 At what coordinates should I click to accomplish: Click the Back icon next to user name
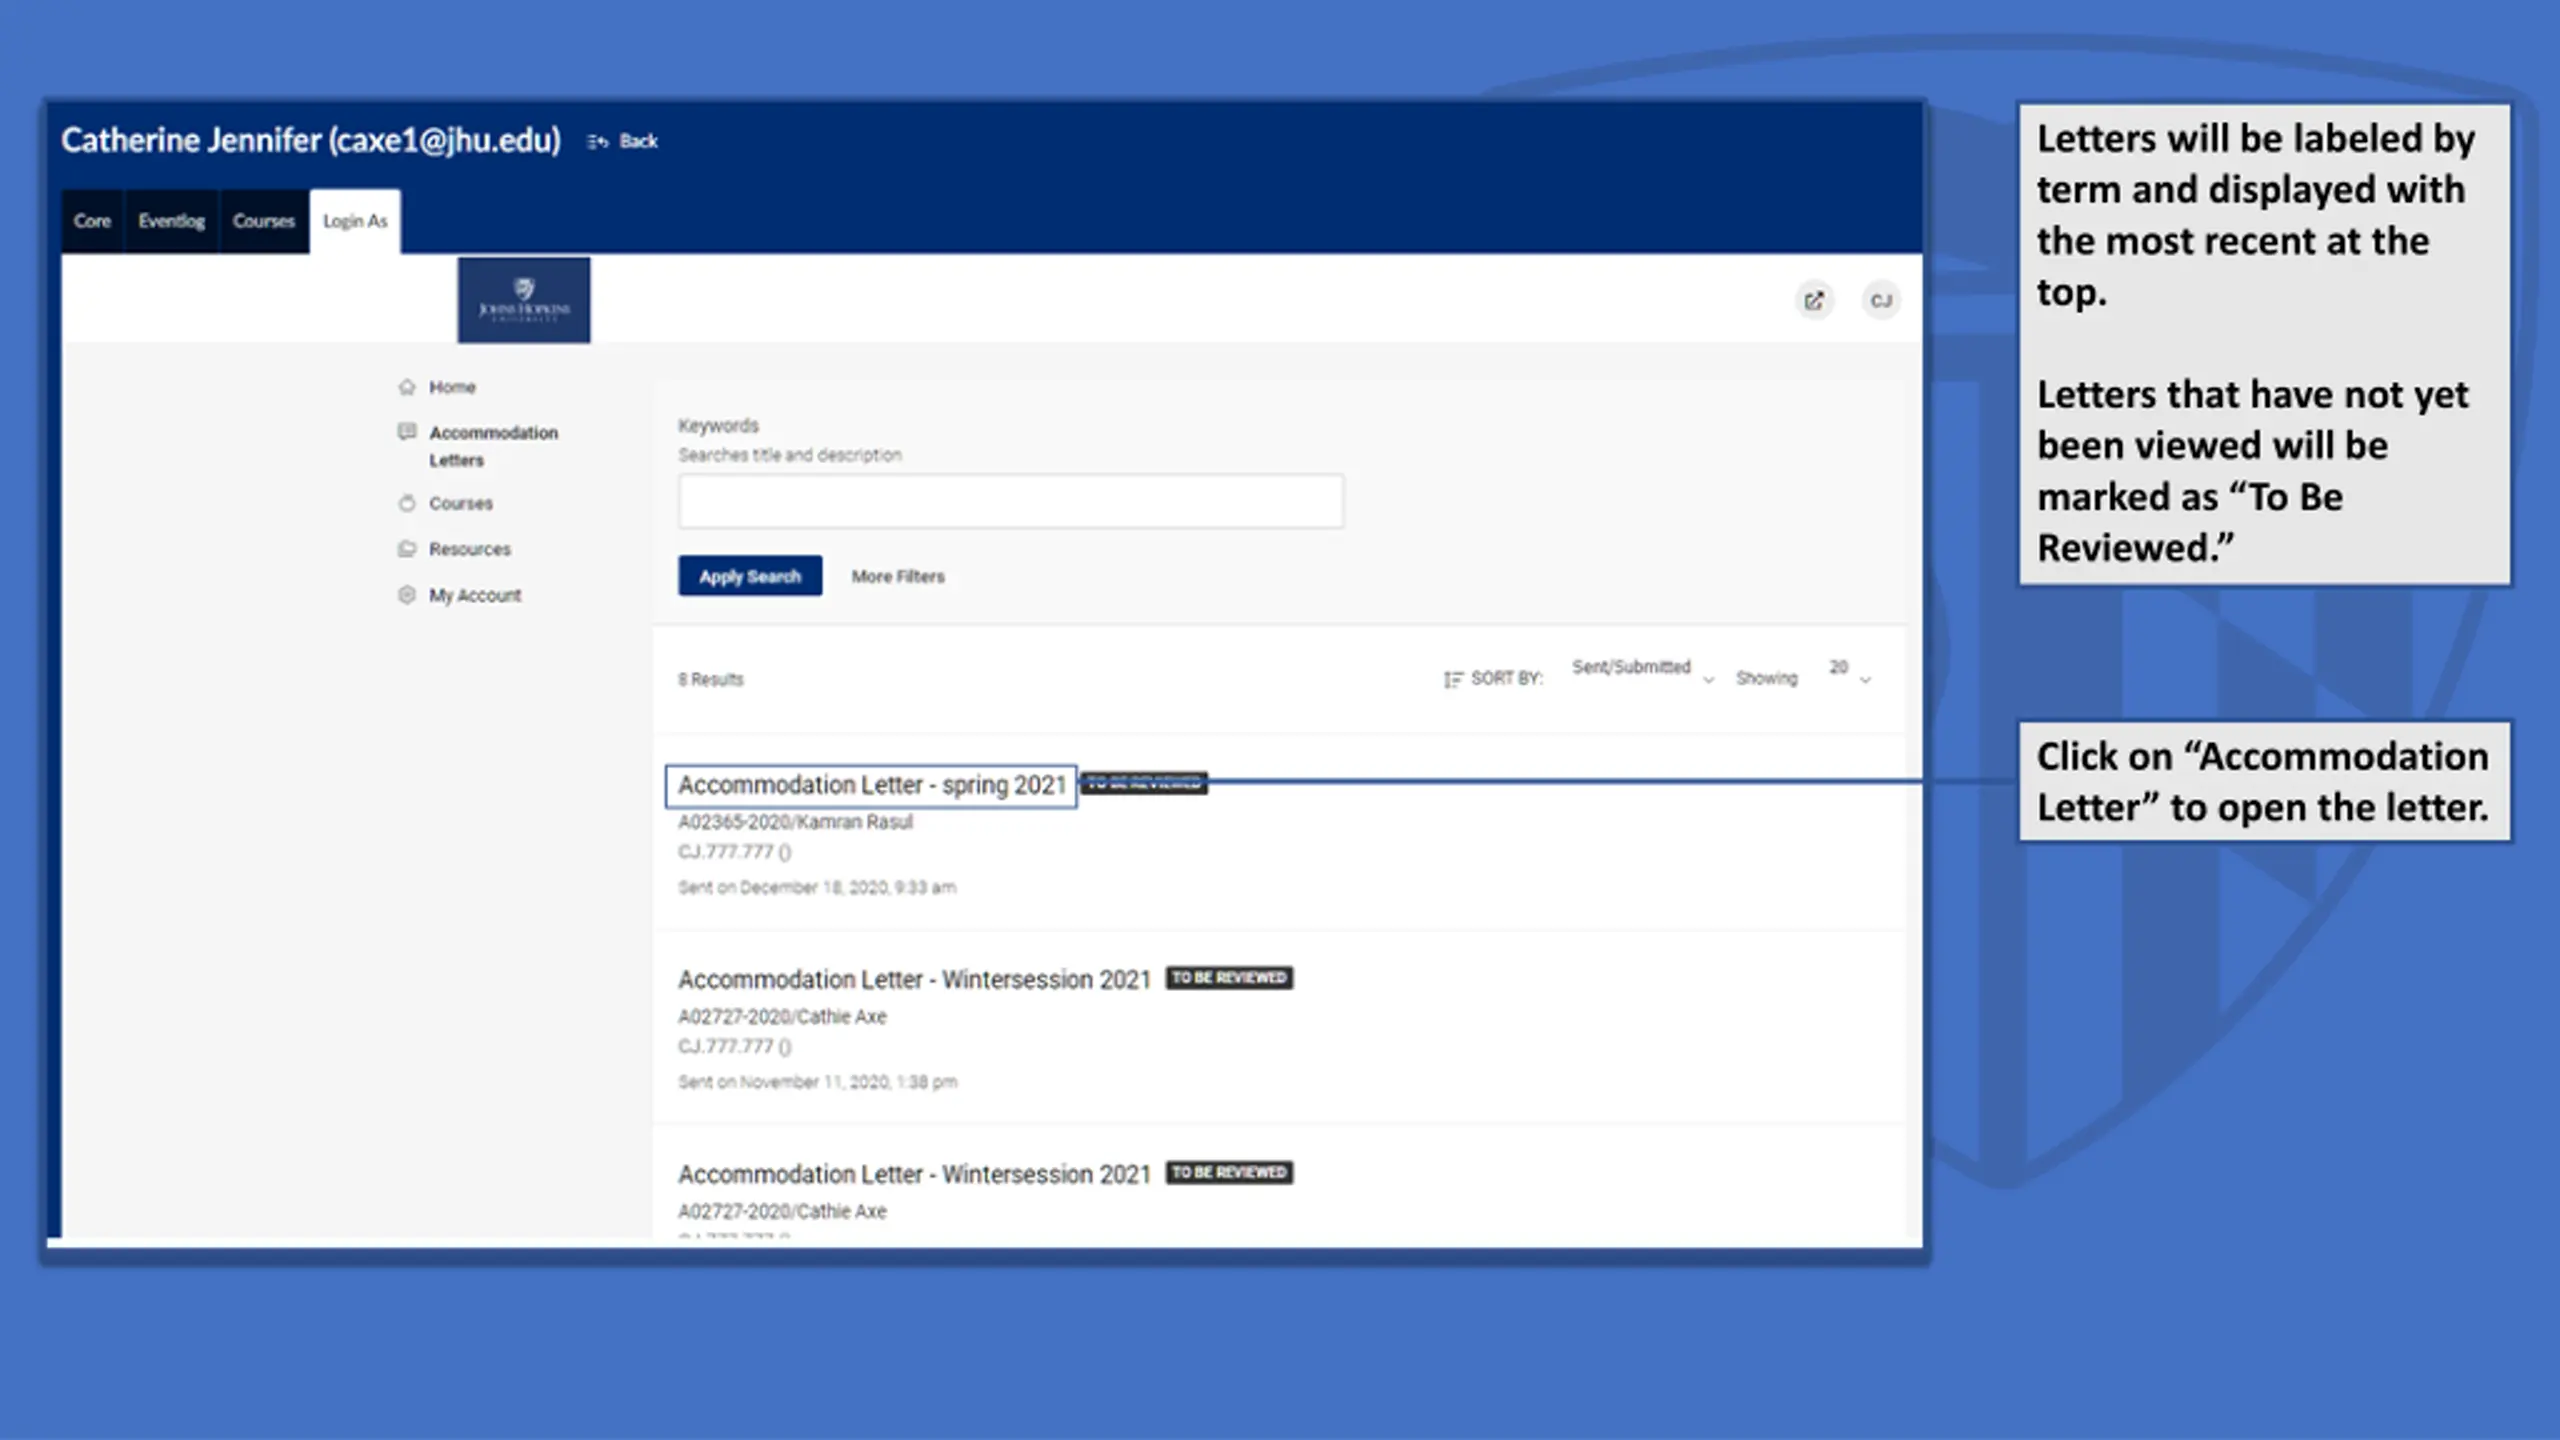tap(598, 141)
